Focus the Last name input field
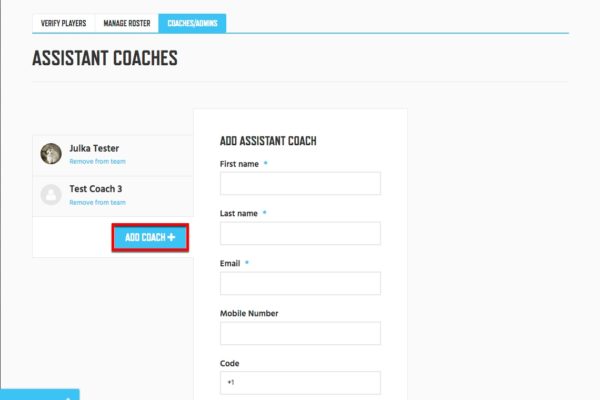The width and height of the screenshot is (600, 400). point(300,233)
